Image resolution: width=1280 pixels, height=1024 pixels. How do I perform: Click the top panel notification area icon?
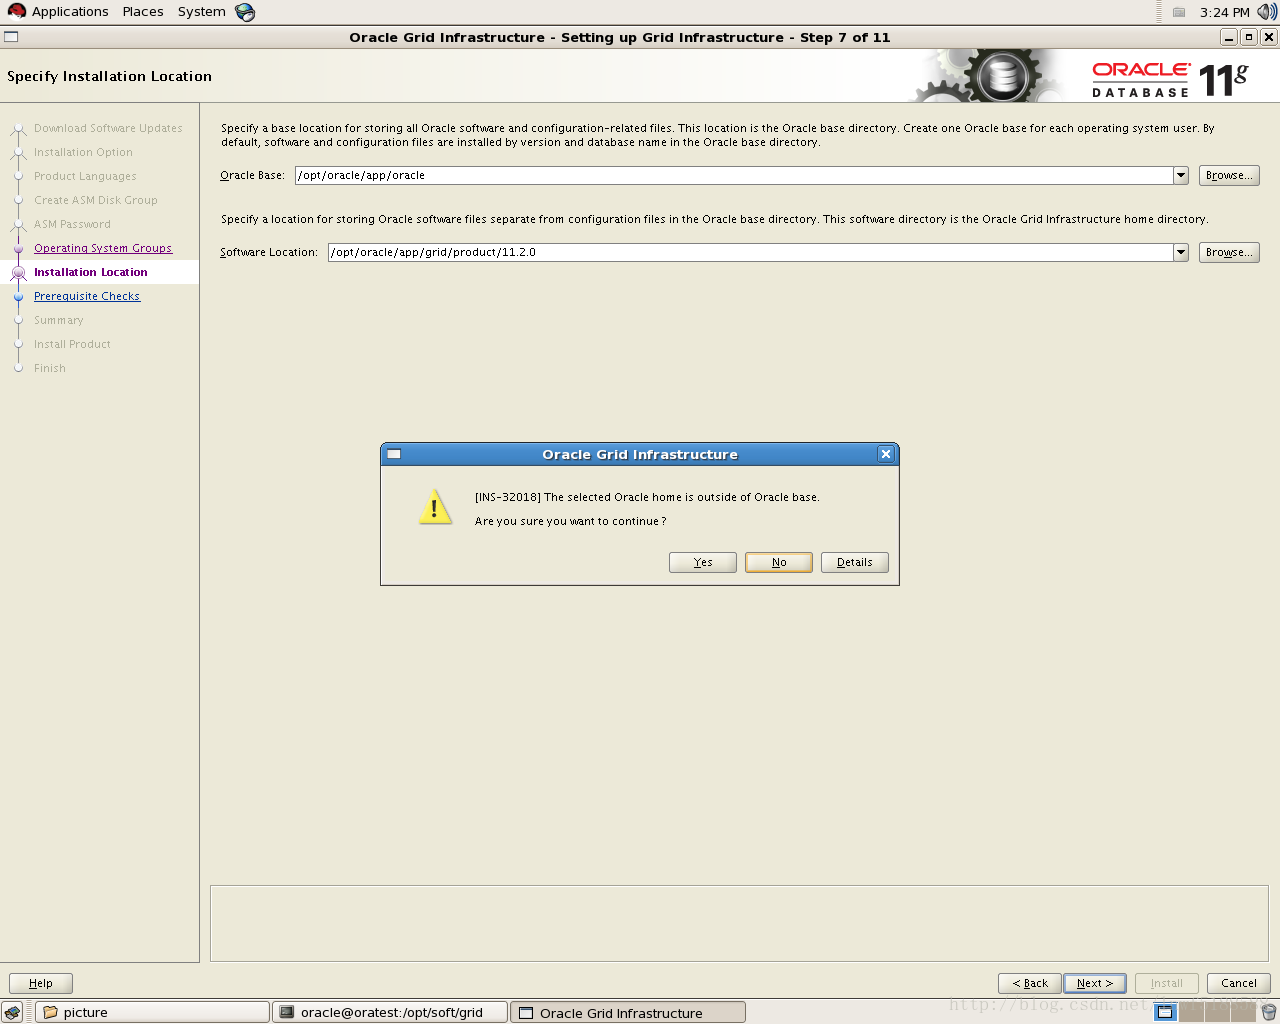click(1179, 12)
